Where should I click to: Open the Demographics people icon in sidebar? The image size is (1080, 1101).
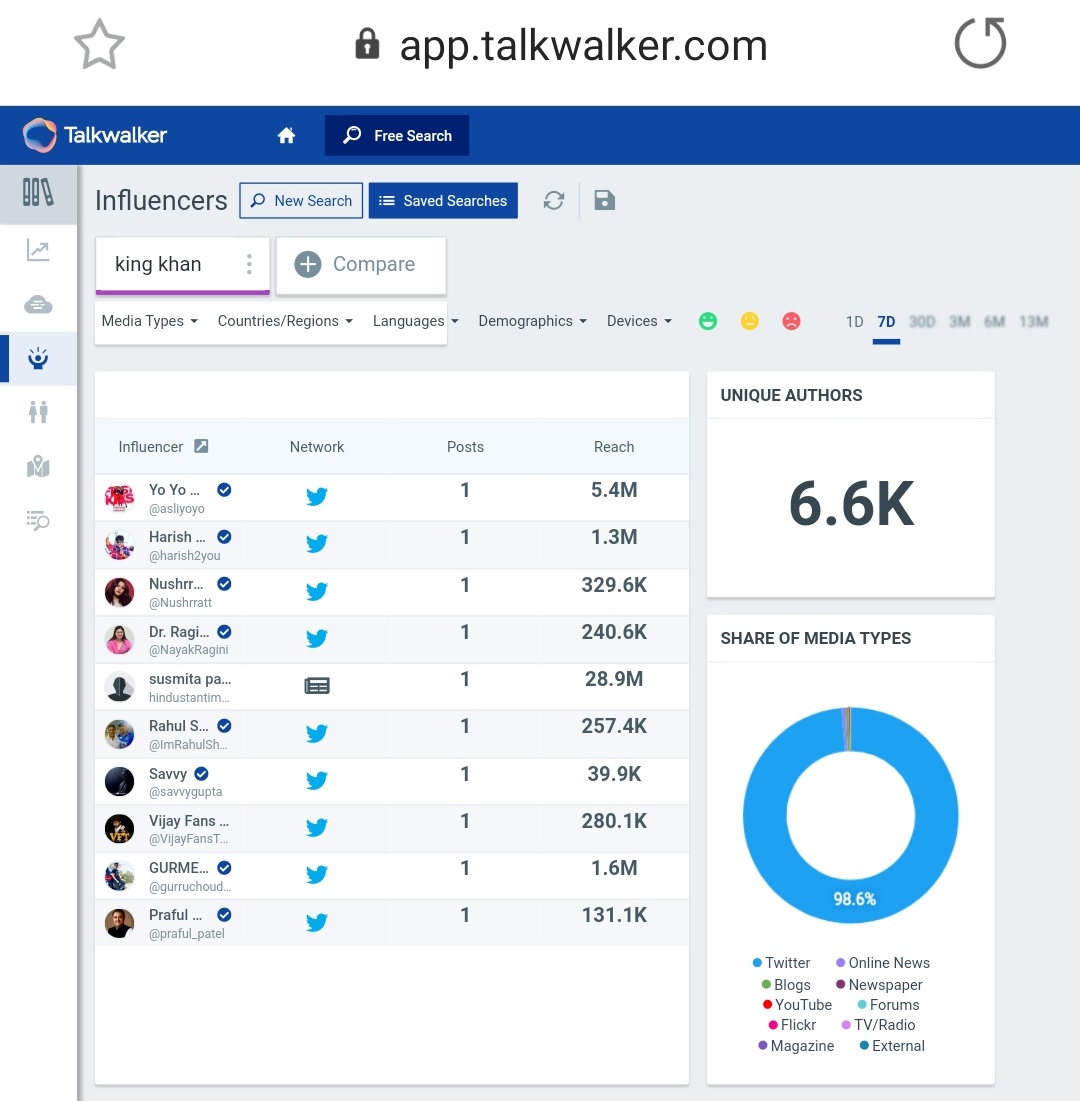38,412
